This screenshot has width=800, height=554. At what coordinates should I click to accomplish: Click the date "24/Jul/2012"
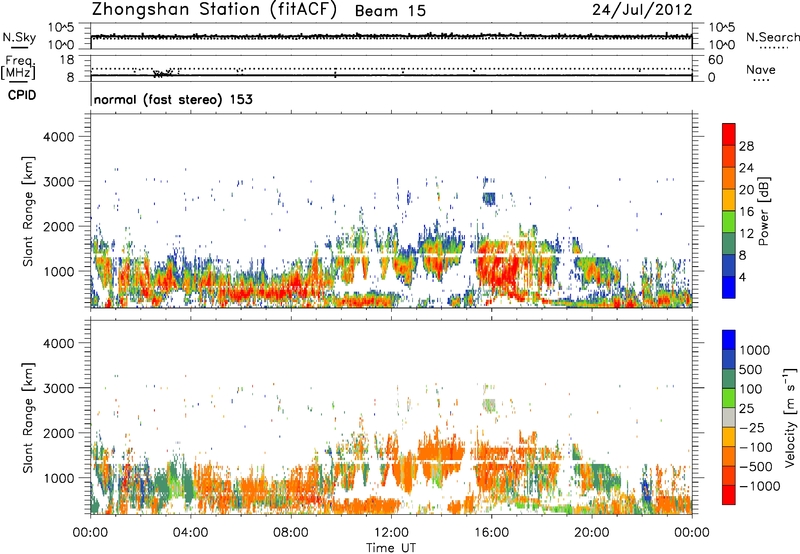click(642, 10)
